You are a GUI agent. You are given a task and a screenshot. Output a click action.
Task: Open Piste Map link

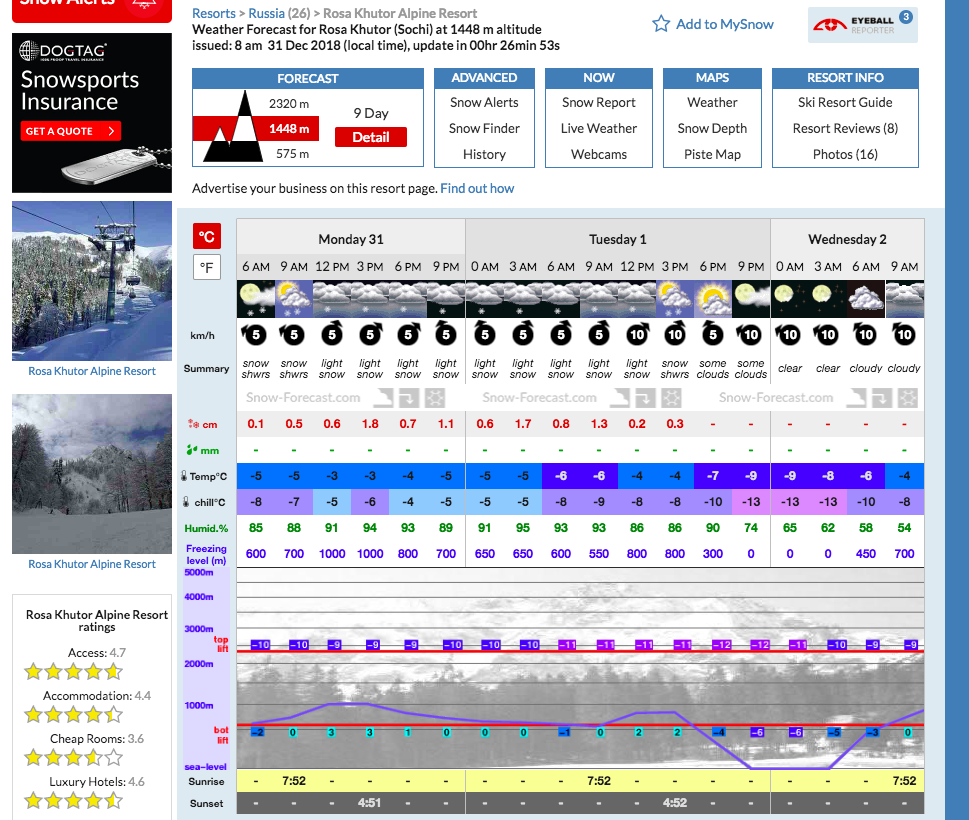click(x=713, y=154)
